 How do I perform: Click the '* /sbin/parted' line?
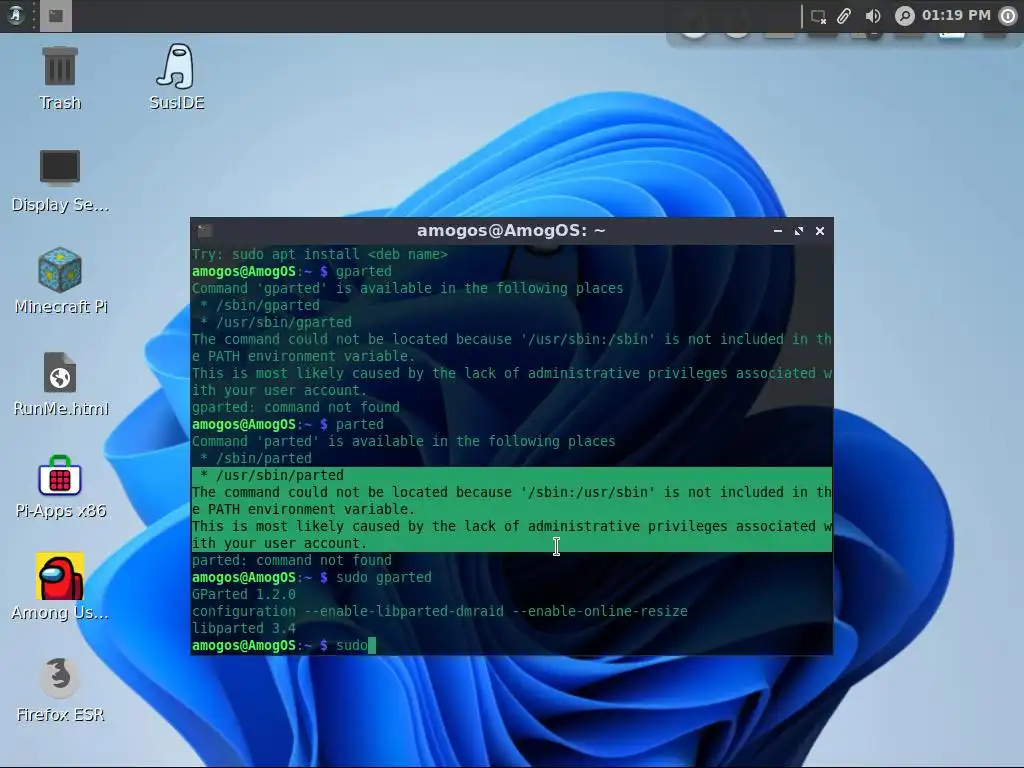tap(255, 458)
